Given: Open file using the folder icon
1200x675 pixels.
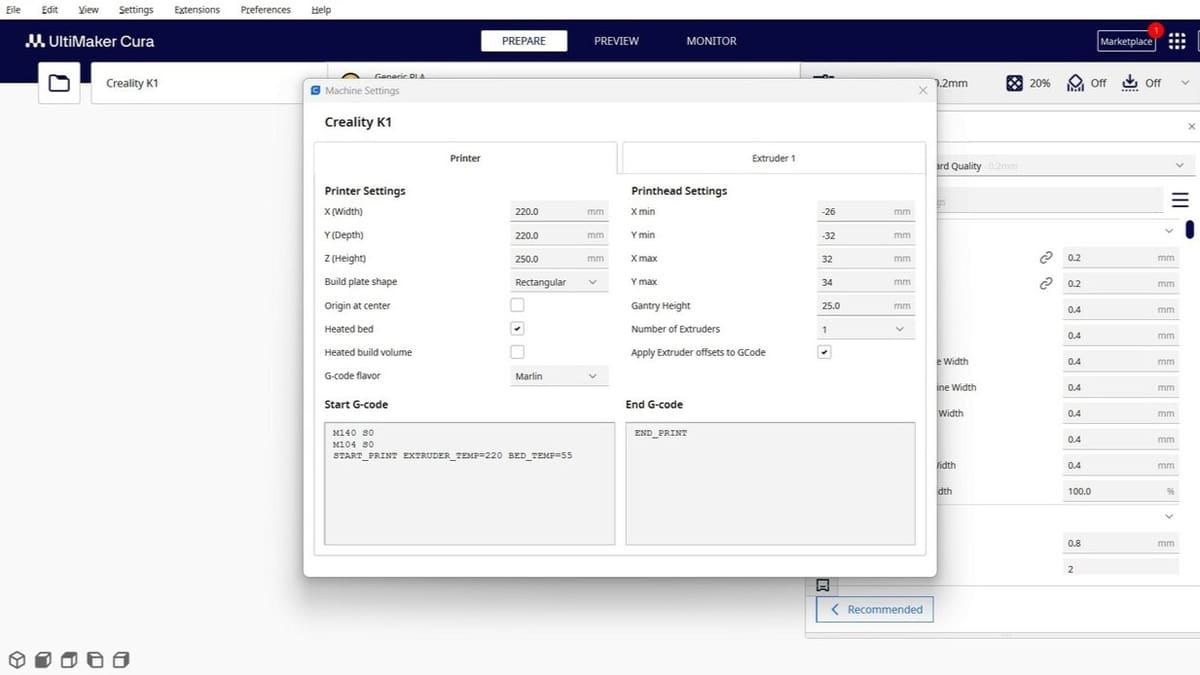Looking at the screenshot, I should click(x=59, y=83).
